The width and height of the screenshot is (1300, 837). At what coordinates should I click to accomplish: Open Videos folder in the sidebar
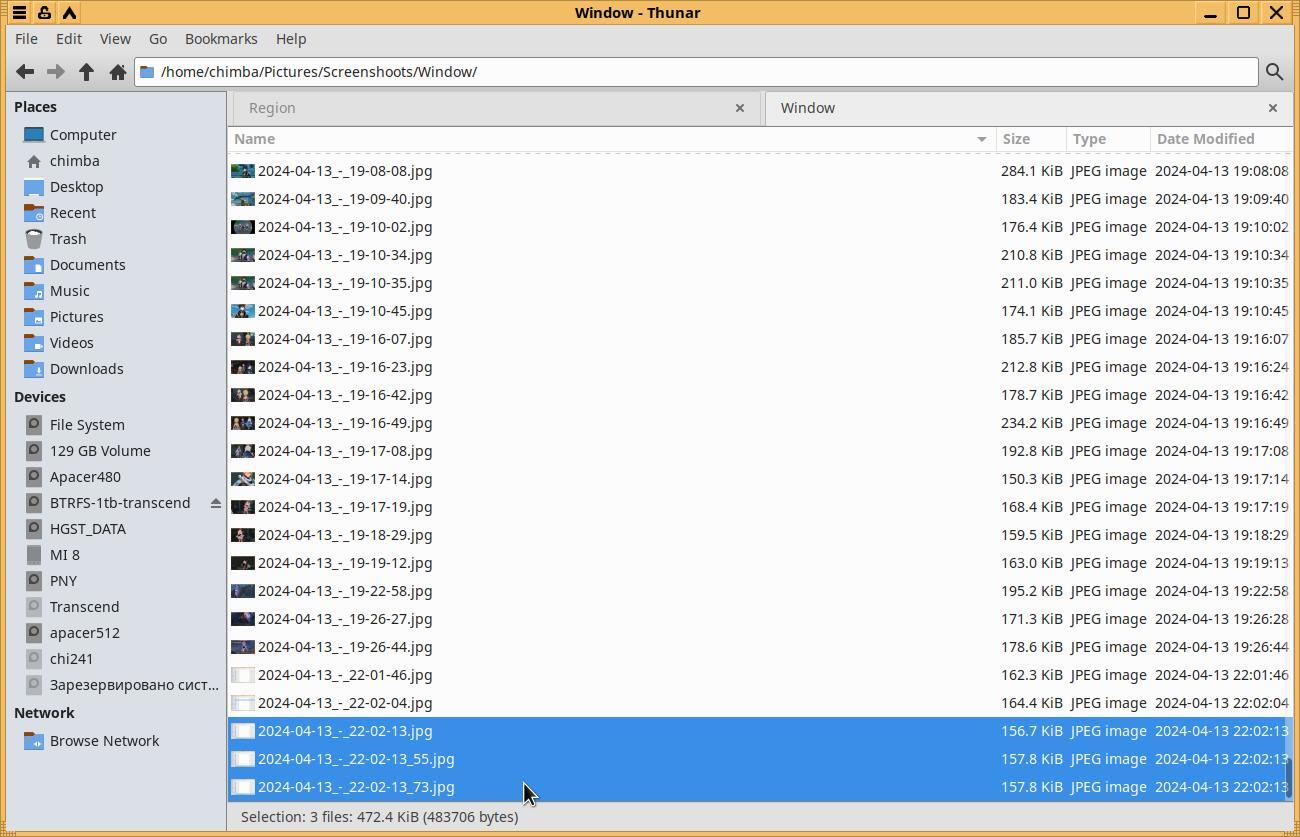click(x=72, y=343)
